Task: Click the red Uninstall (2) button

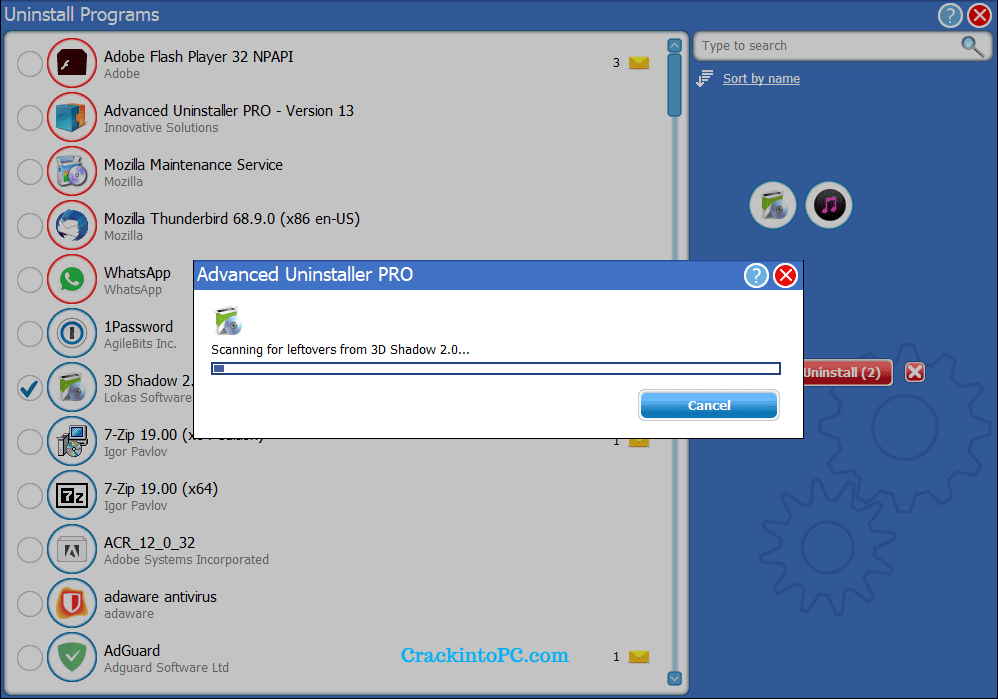Action: [847, 372]
